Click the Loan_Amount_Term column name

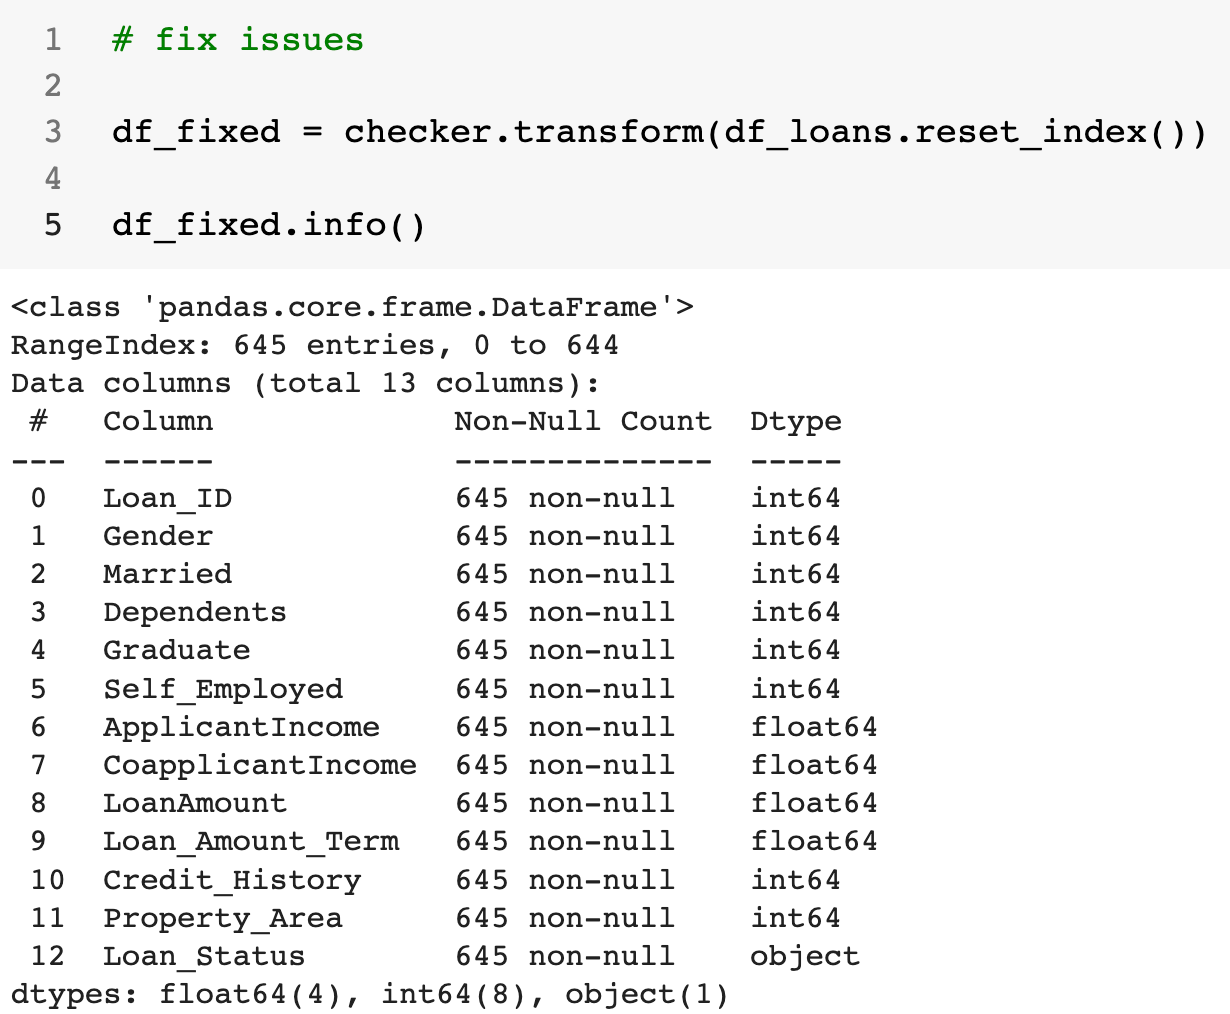pyautogui.click(x=251, y=841)
